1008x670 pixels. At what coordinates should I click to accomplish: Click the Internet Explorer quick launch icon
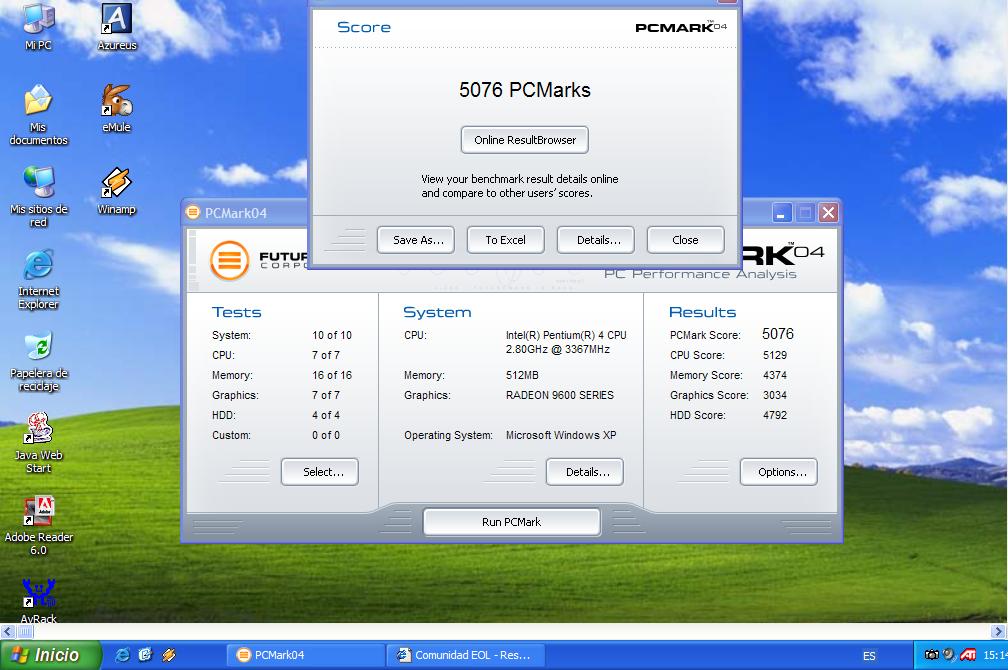click(x=122, y=655)
